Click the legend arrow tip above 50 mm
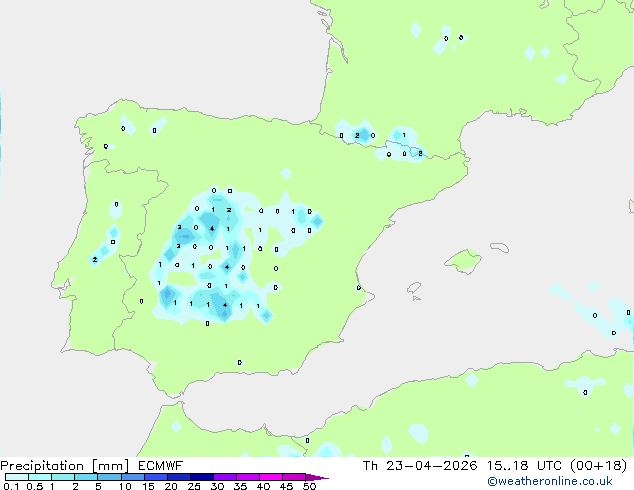Screen dimensions: 634x490 pos(317,477)
